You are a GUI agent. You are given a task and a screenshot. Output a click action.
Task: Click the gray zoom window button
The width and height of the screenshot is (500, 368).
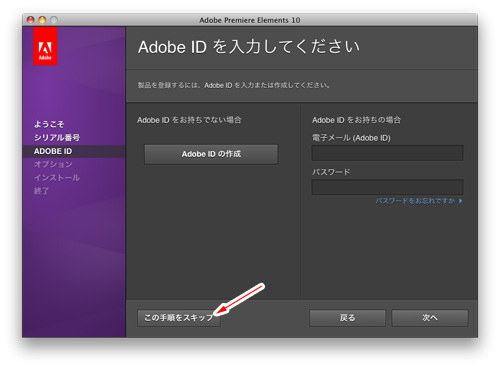(x=54, y=20)
